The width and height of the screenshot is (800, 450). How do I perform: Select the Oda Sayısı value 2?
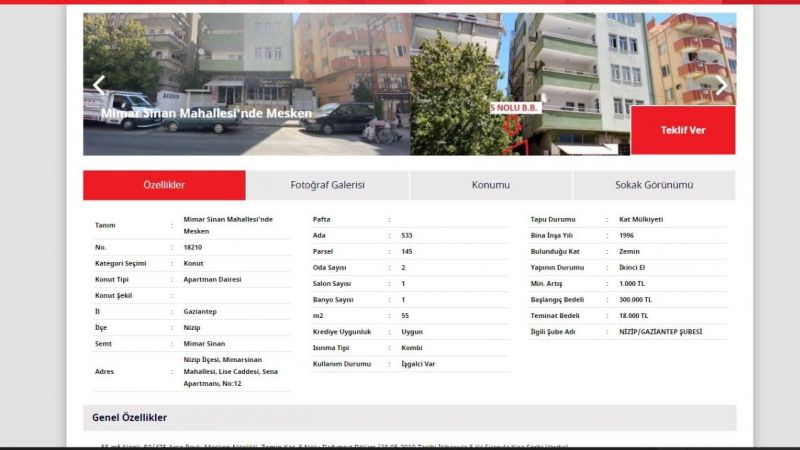coord(403,267)
